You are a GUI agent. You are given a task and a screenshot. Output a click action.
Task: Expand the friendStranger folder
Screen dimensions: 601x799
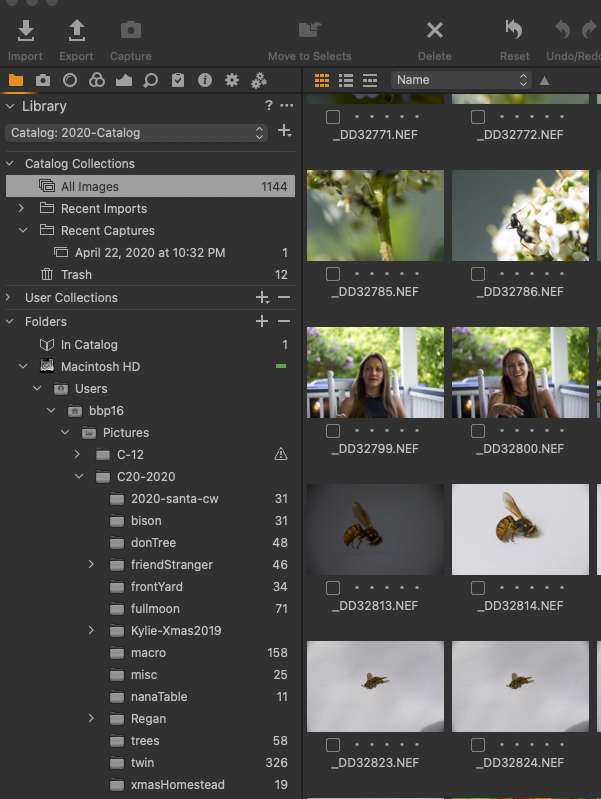click(91, 565)
